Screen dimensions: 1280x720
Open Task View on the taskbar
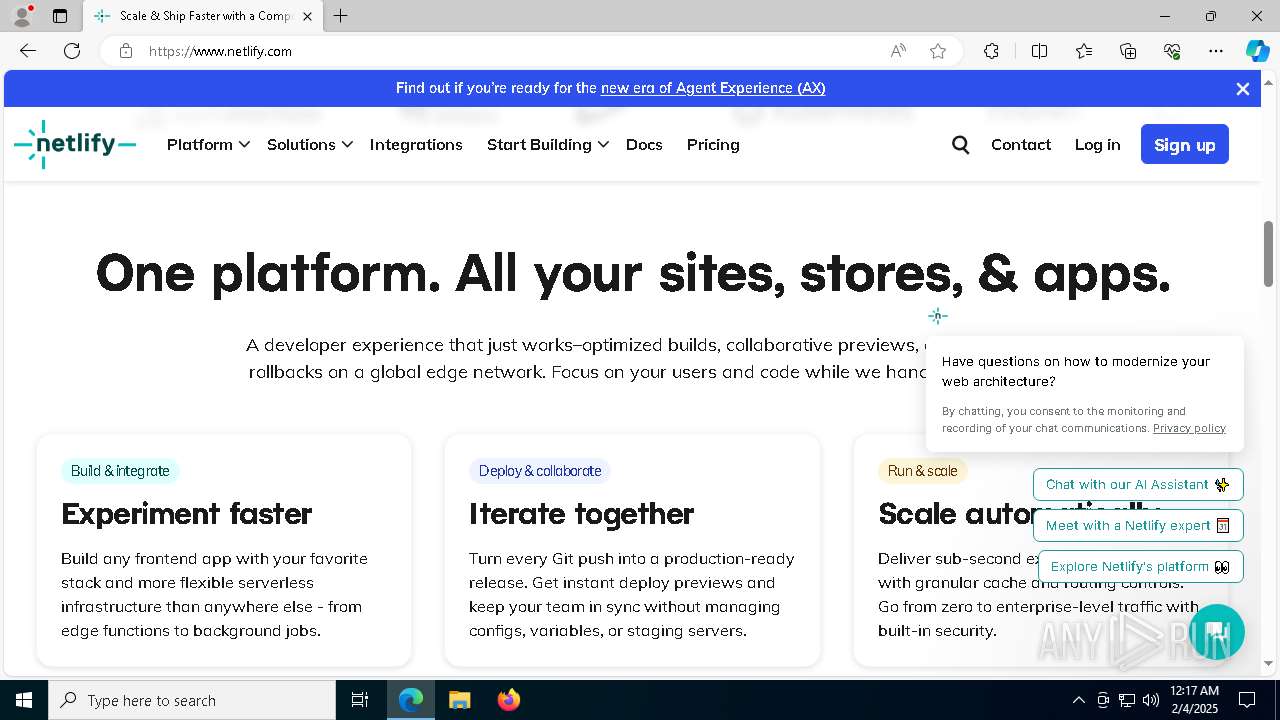tap(360, 700)
